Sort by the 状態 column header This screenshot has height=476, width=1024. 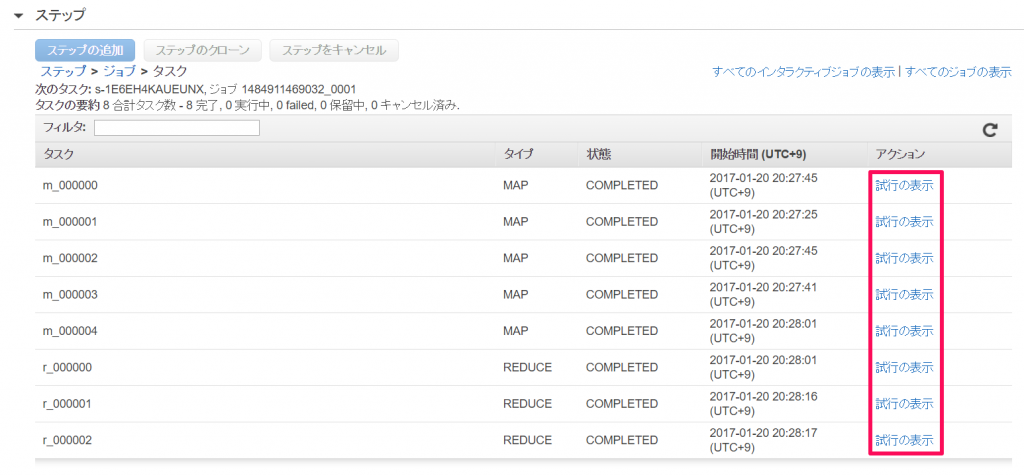[x=598, y=155]
